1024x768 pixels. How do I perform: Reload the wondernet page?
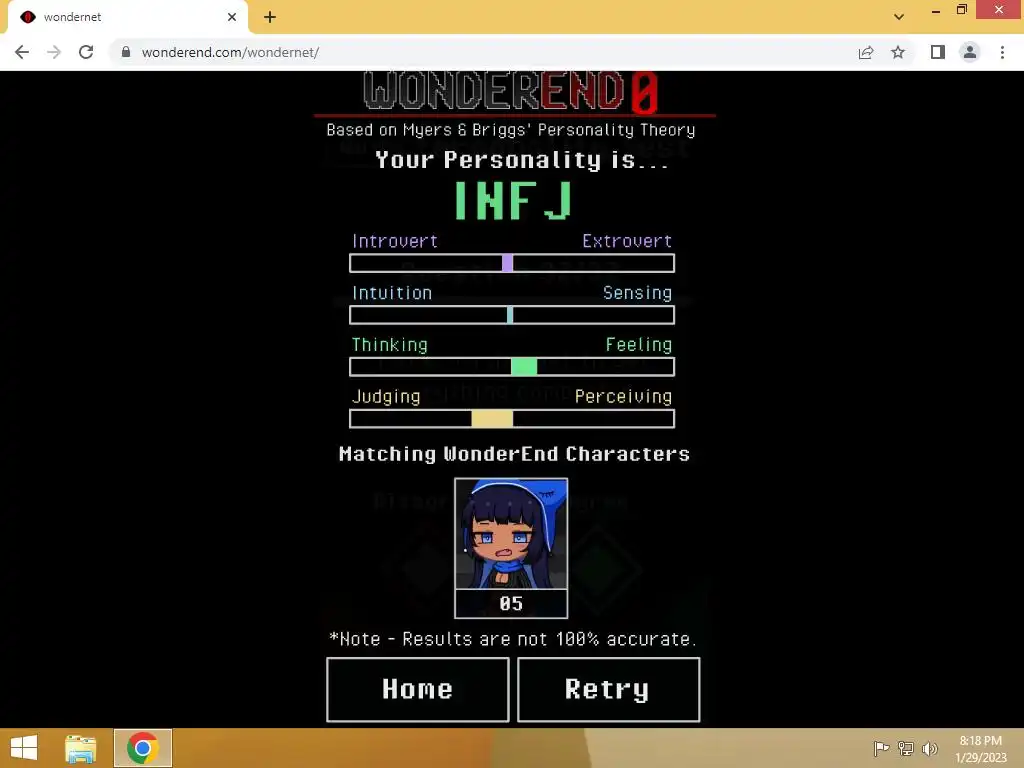(x=86, y=52)
